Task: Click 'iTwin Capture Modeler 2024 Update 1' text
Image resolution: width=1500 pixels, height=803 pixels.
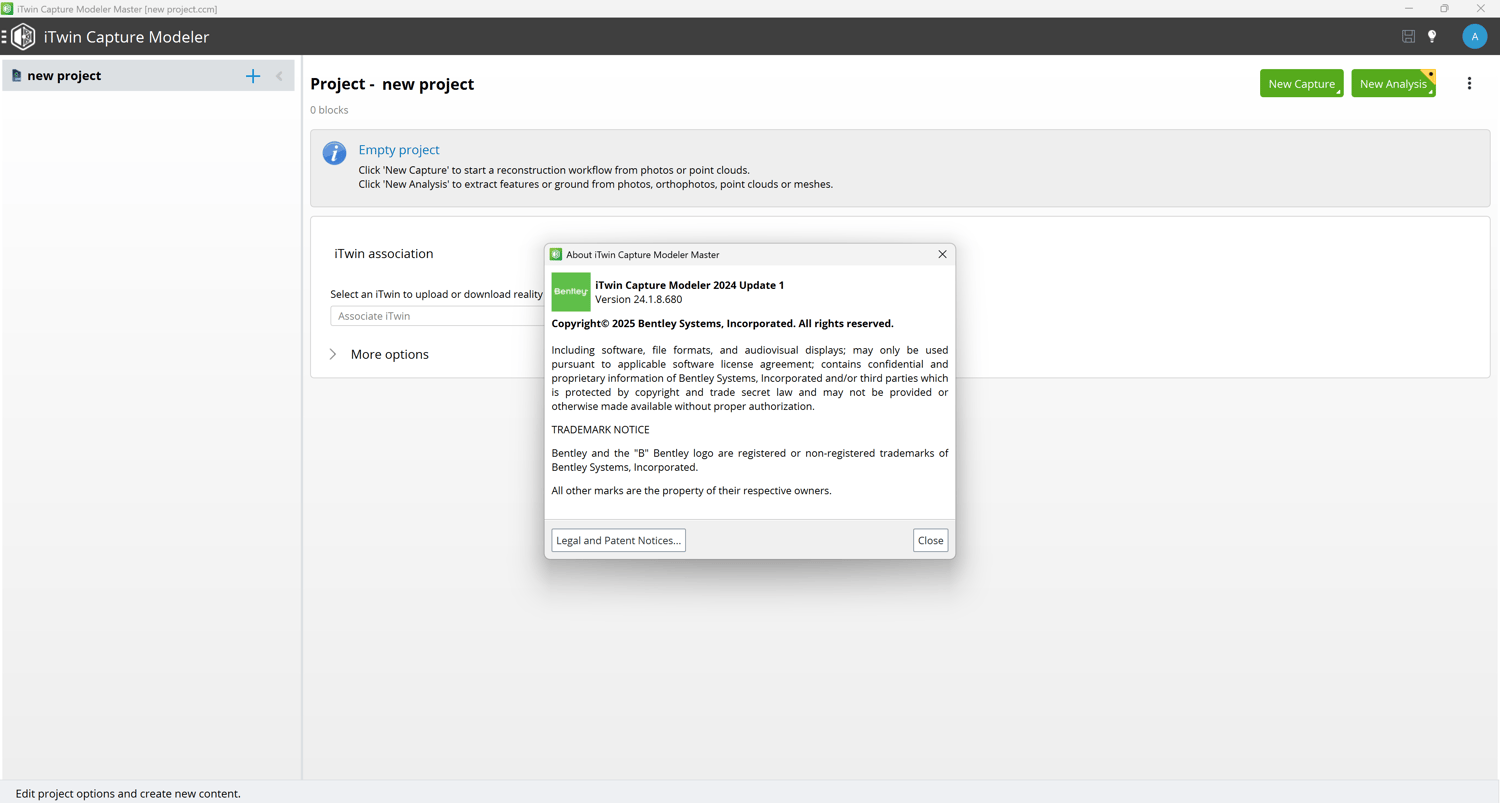Action: coord(689,285)
